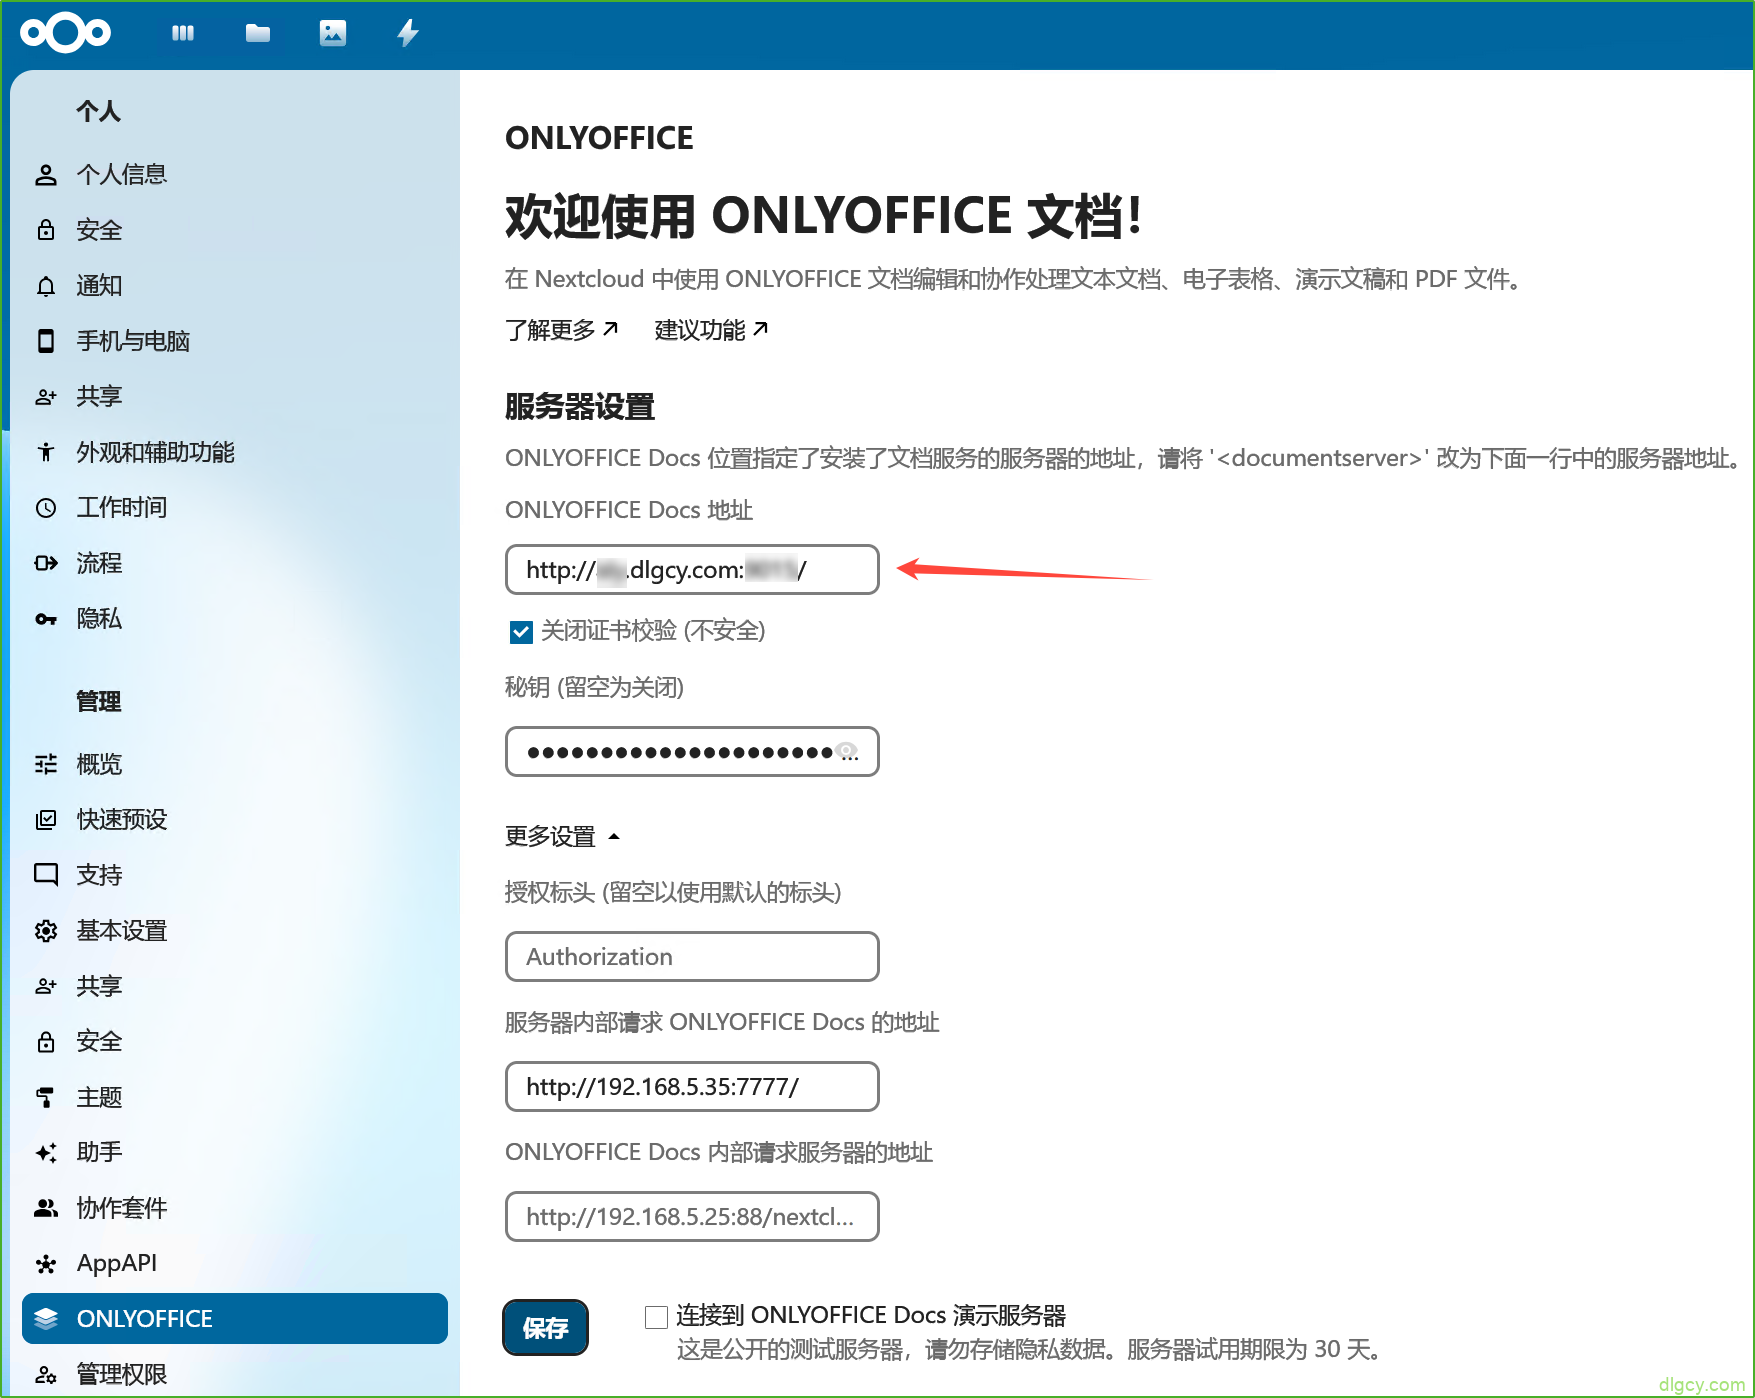Open the Photos icon in header
This screenshot has height=1398, width=1755.
[x=333, y=33]
